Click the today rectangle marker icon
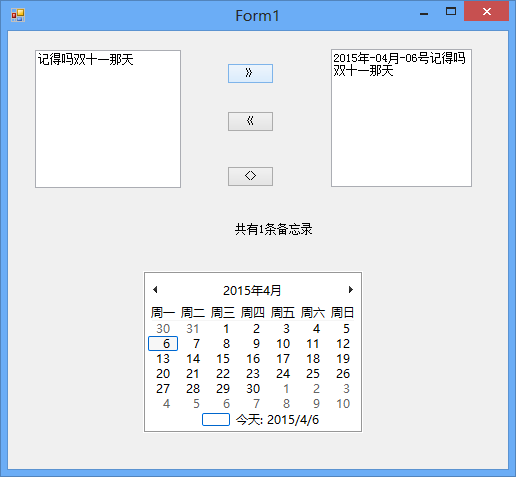The image size is (516, 477). (216, 419)
